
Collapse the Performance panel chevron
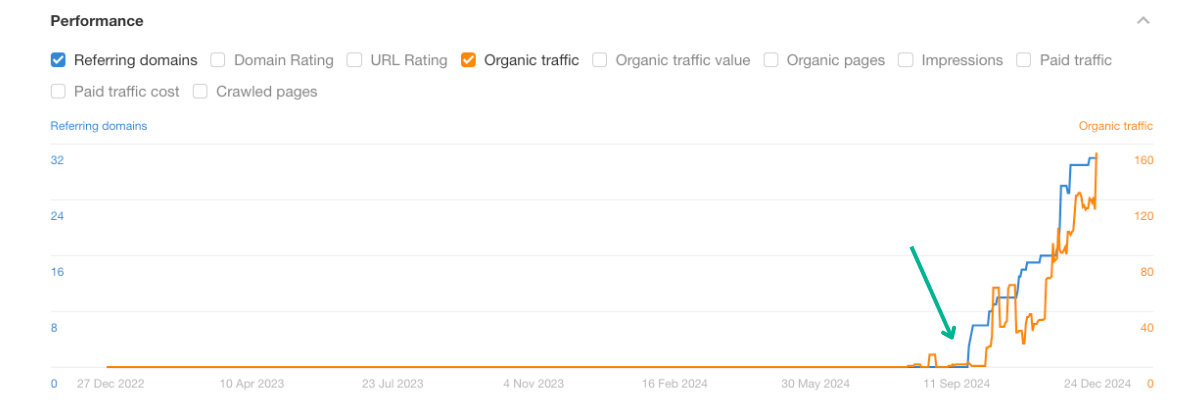pos(1144,20)
